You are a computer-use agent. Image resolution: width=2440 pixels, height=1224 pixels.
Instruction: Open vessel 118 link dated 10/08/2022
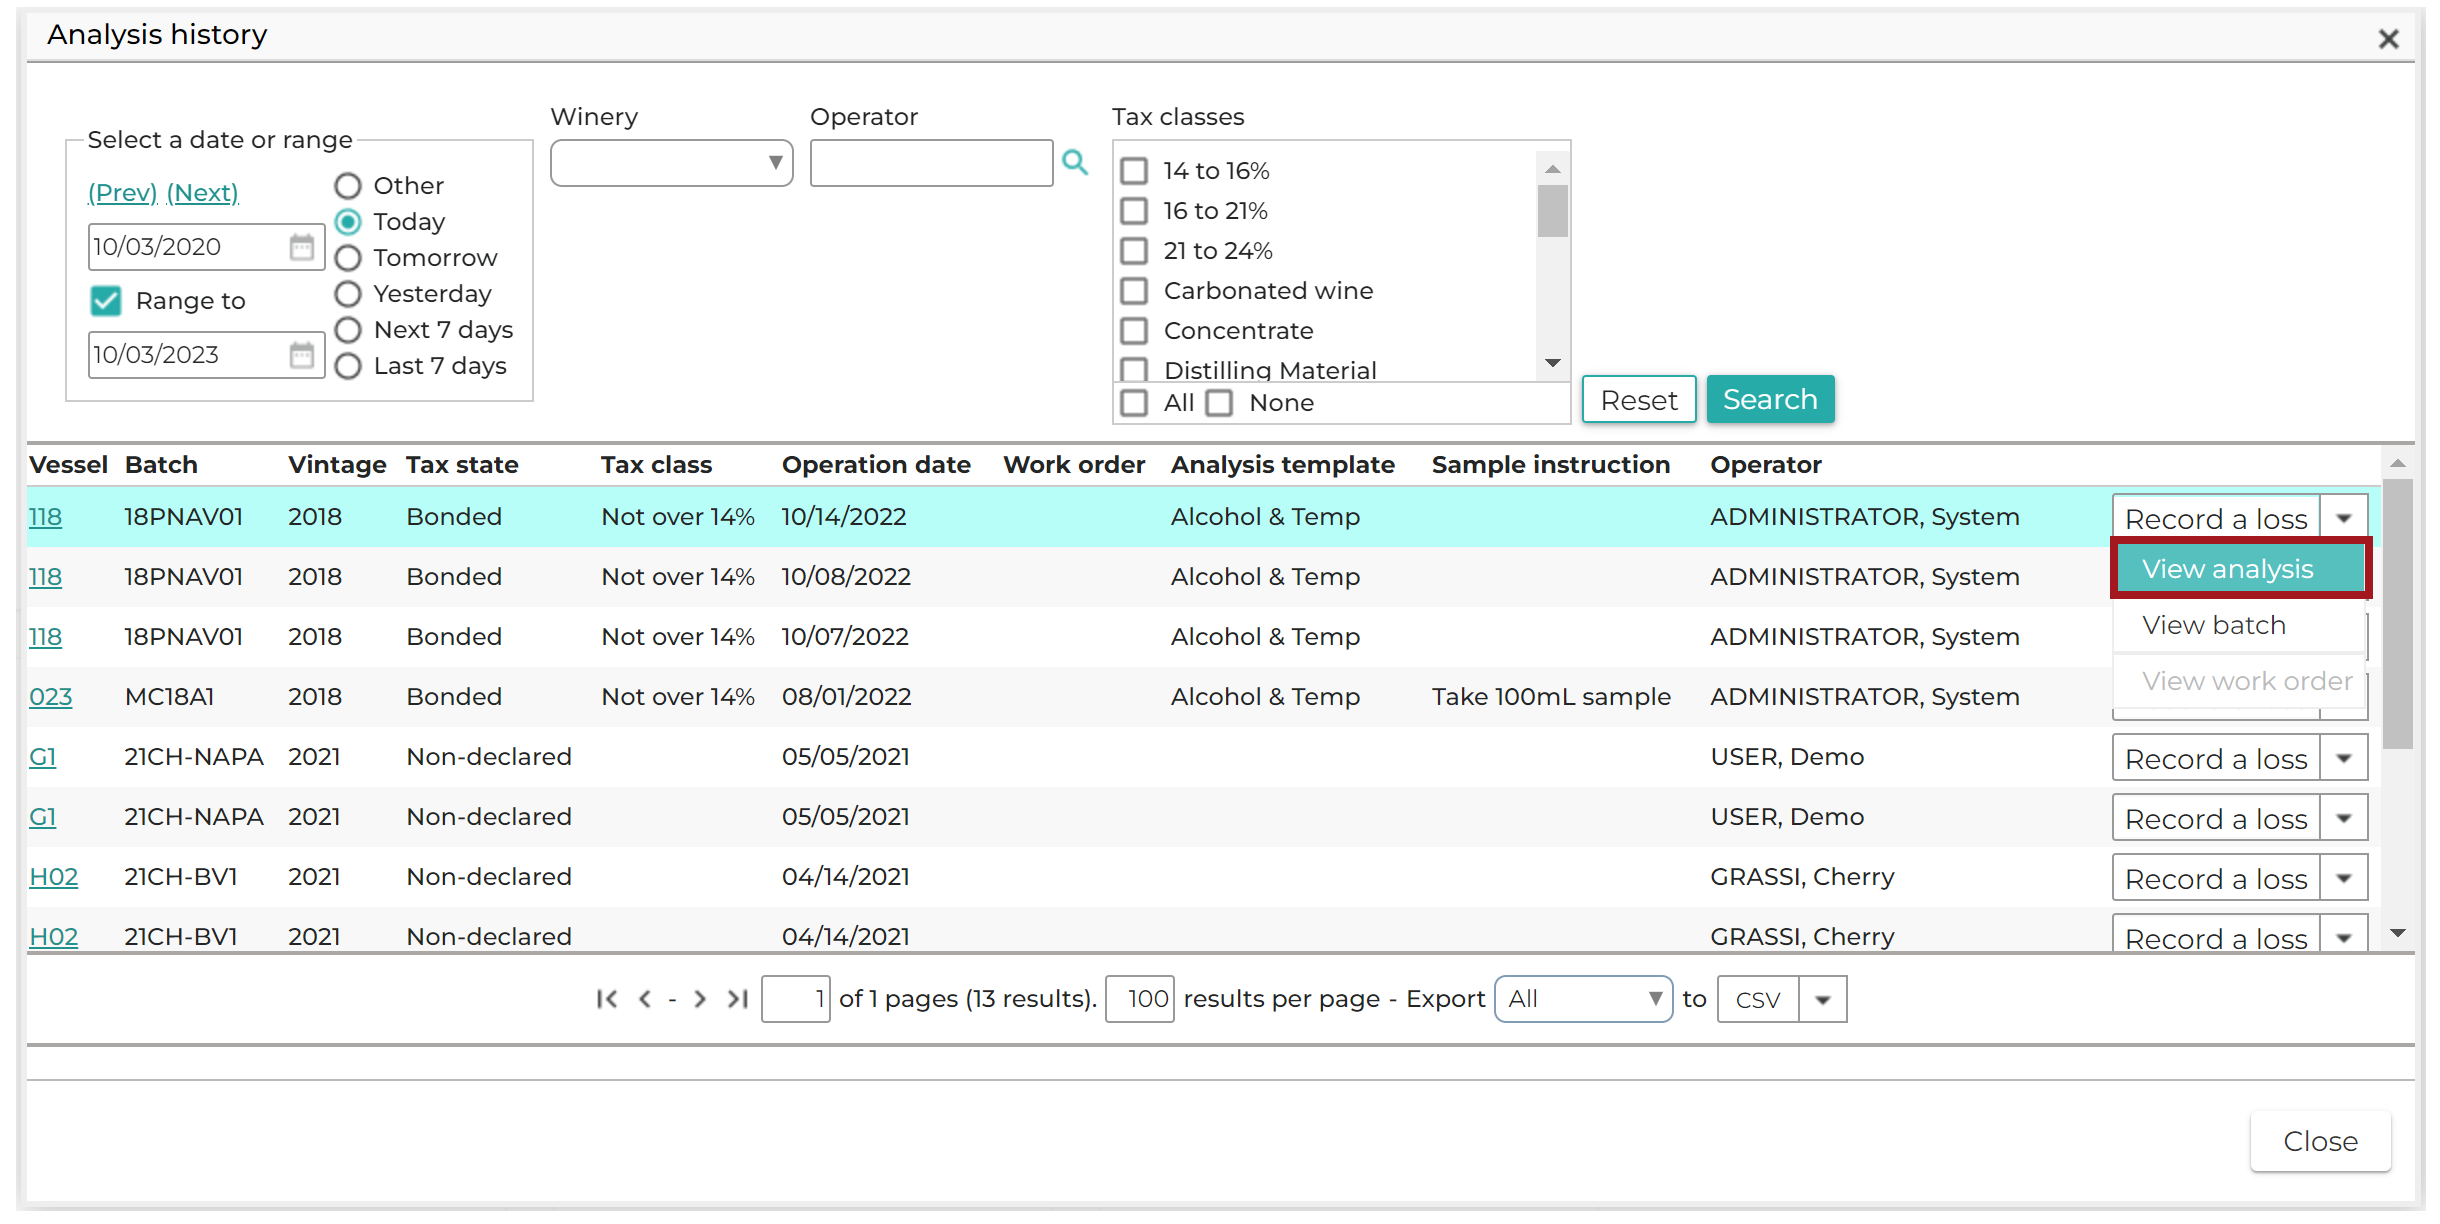click(x=45, y=577)
